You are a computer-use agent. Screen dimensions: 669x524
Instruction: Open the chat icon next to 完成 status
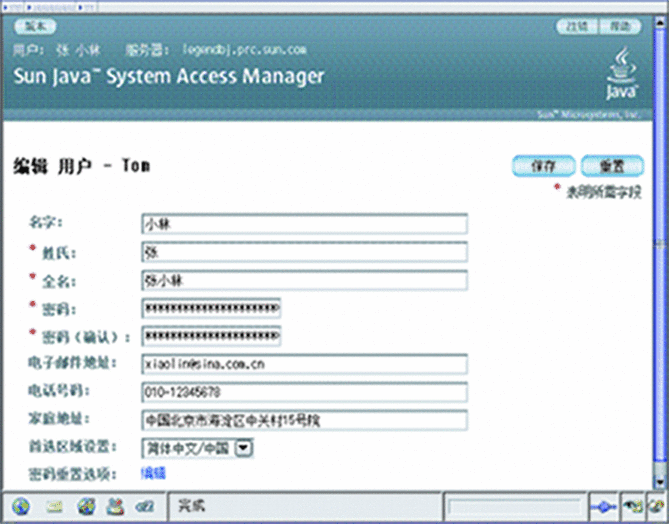(145, 507)
